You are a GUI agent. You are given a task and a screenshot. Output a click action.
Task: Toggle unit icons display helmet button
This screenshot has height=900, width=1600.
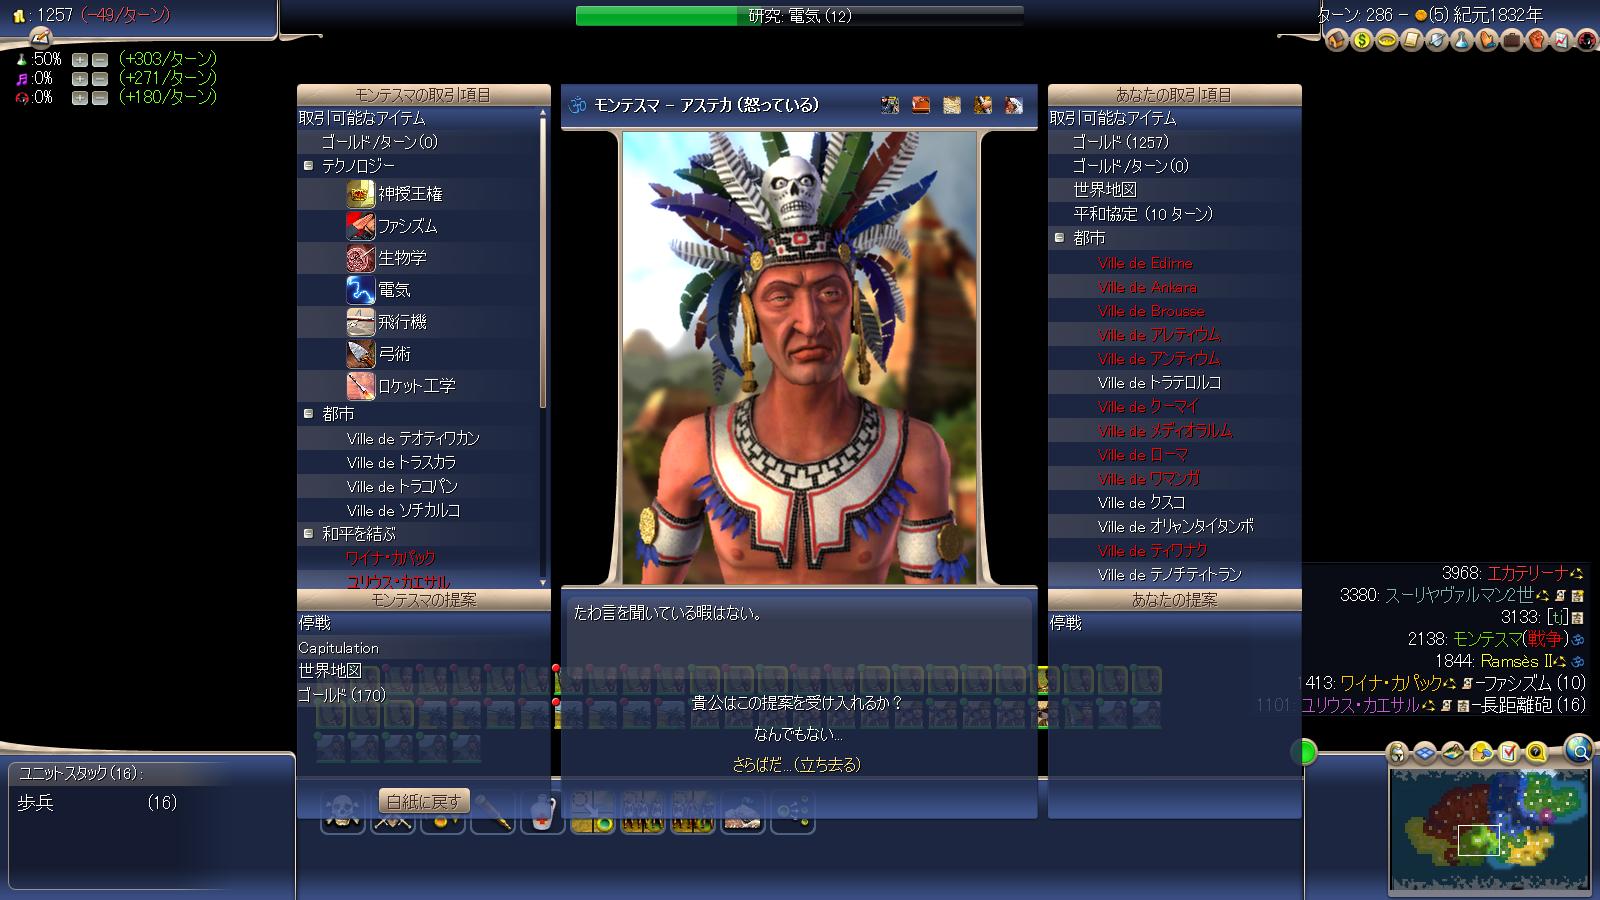(x=1397, y=753)
